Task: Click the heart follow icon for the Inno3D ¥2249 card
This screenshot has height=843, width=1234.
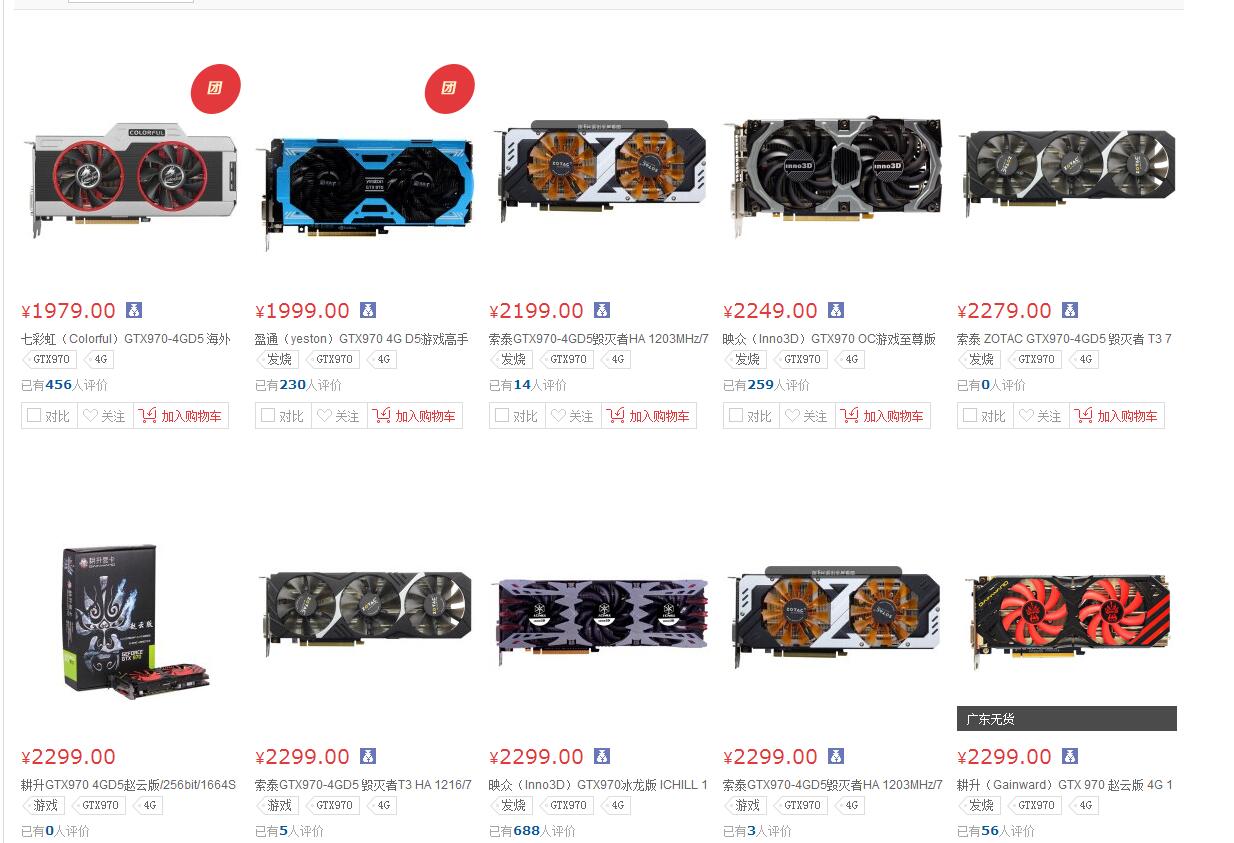Action: 792,416
